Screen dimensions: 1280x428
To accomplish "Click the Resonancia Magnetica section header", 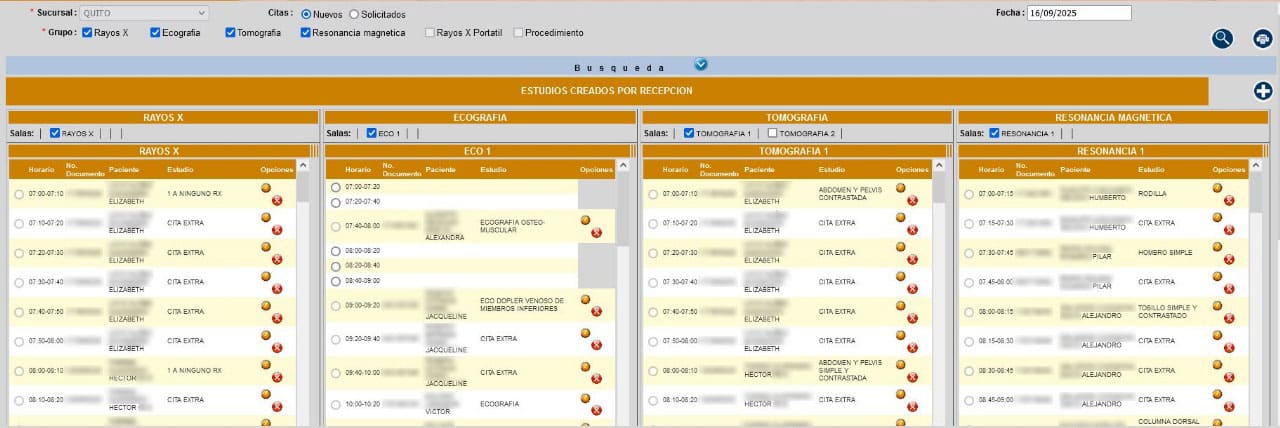I will (x=1113, y=117).
